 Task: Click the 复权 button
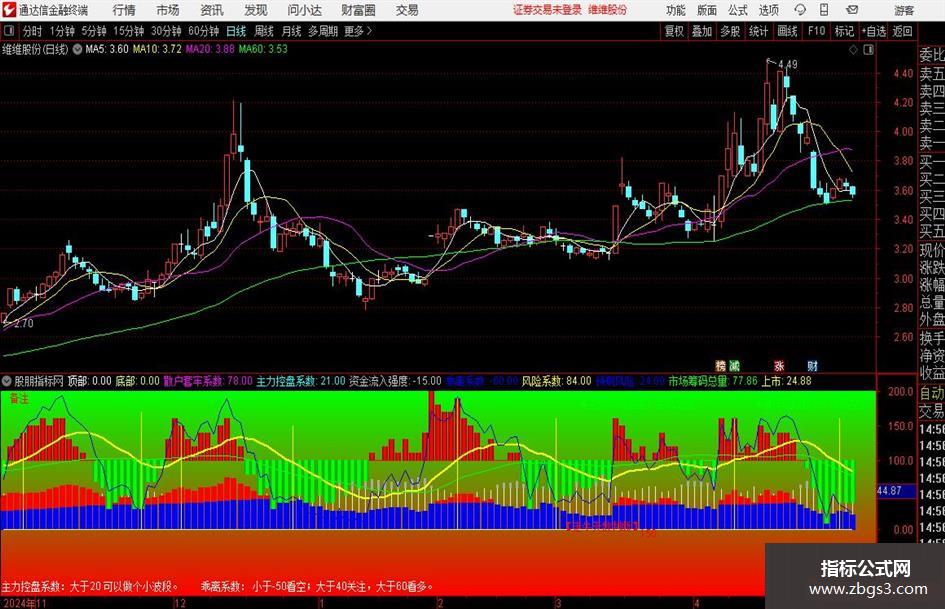click(x=674, y=31)
